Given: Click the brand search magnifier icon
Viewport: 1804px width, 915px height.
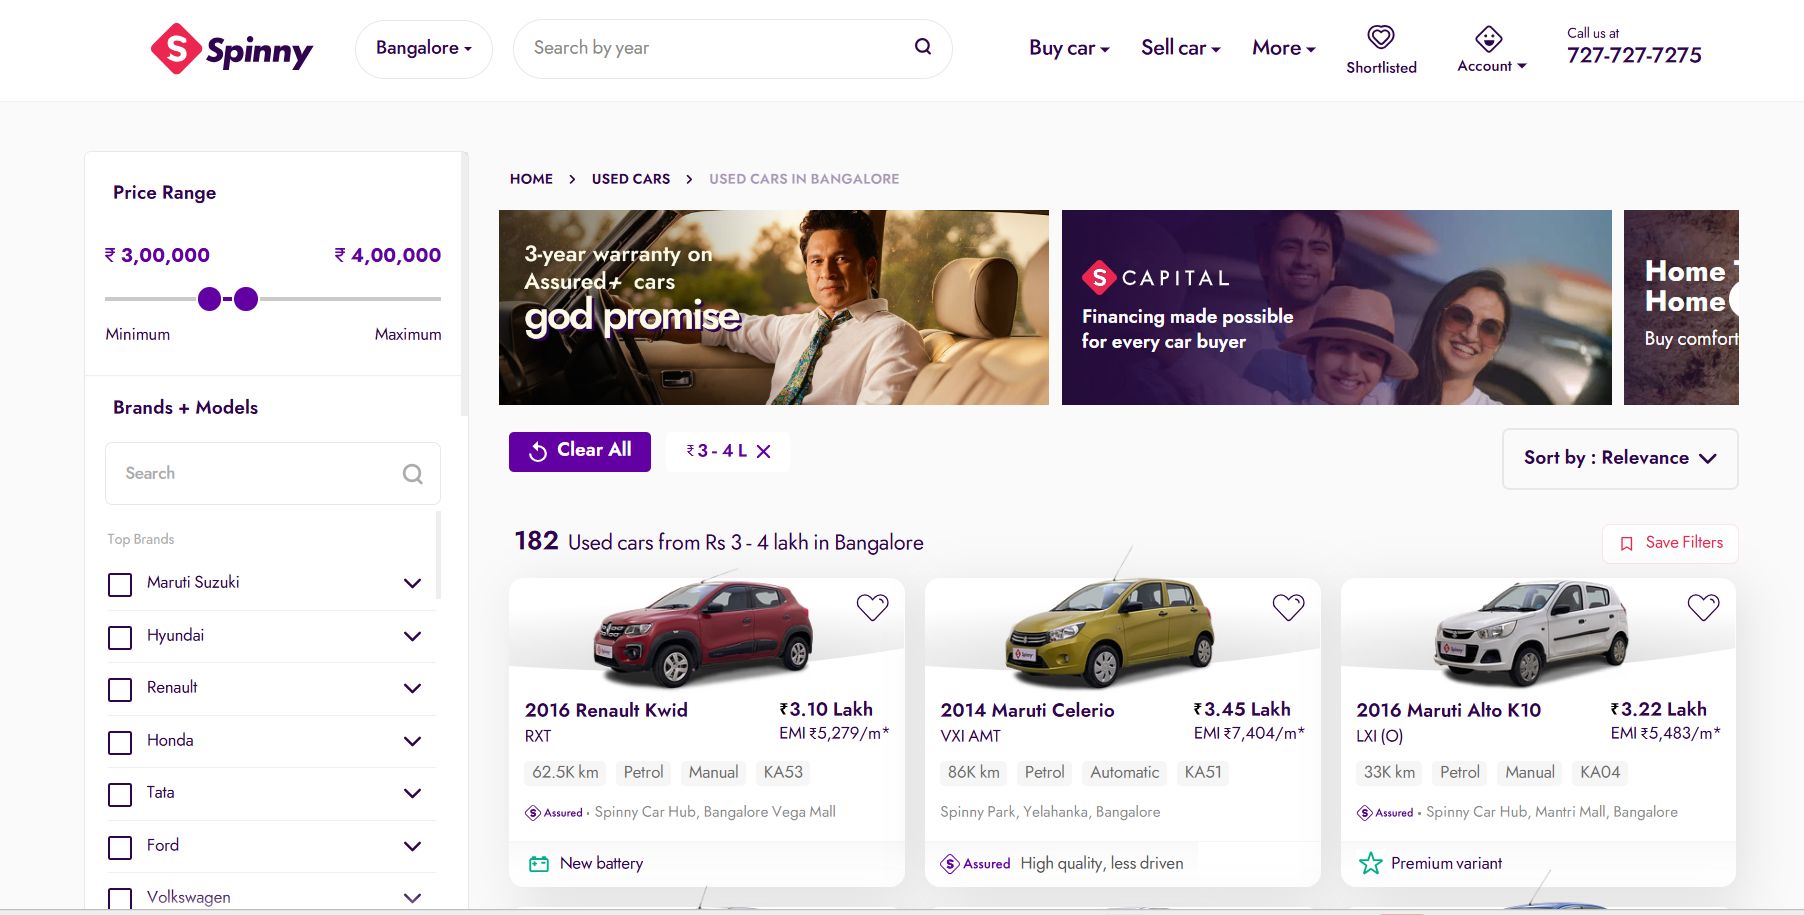Looking at the screenshot, I should [412, 474].
